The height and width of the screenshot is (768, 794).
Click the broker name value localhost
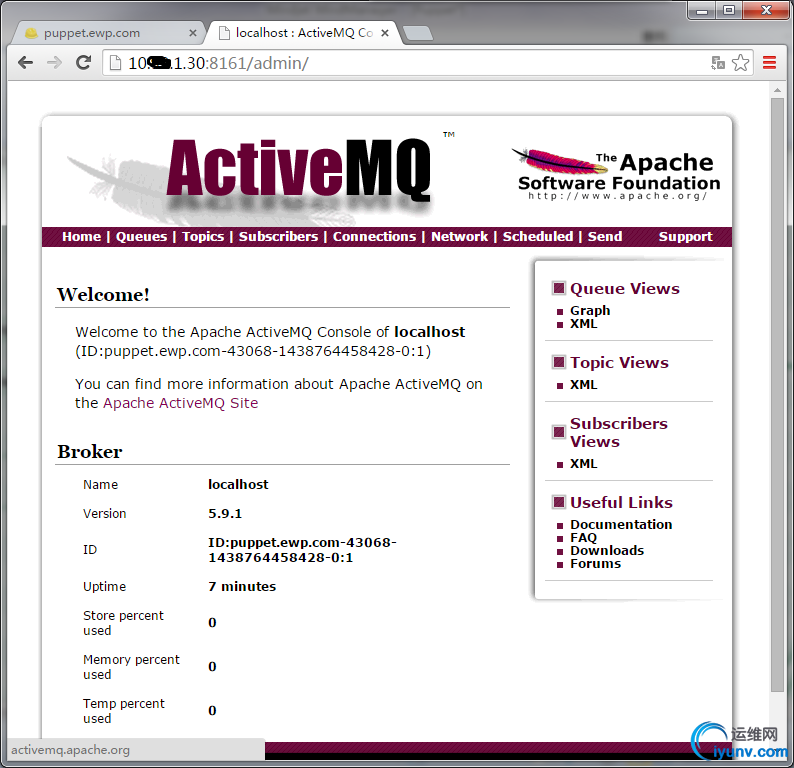(x=238, y=484)
